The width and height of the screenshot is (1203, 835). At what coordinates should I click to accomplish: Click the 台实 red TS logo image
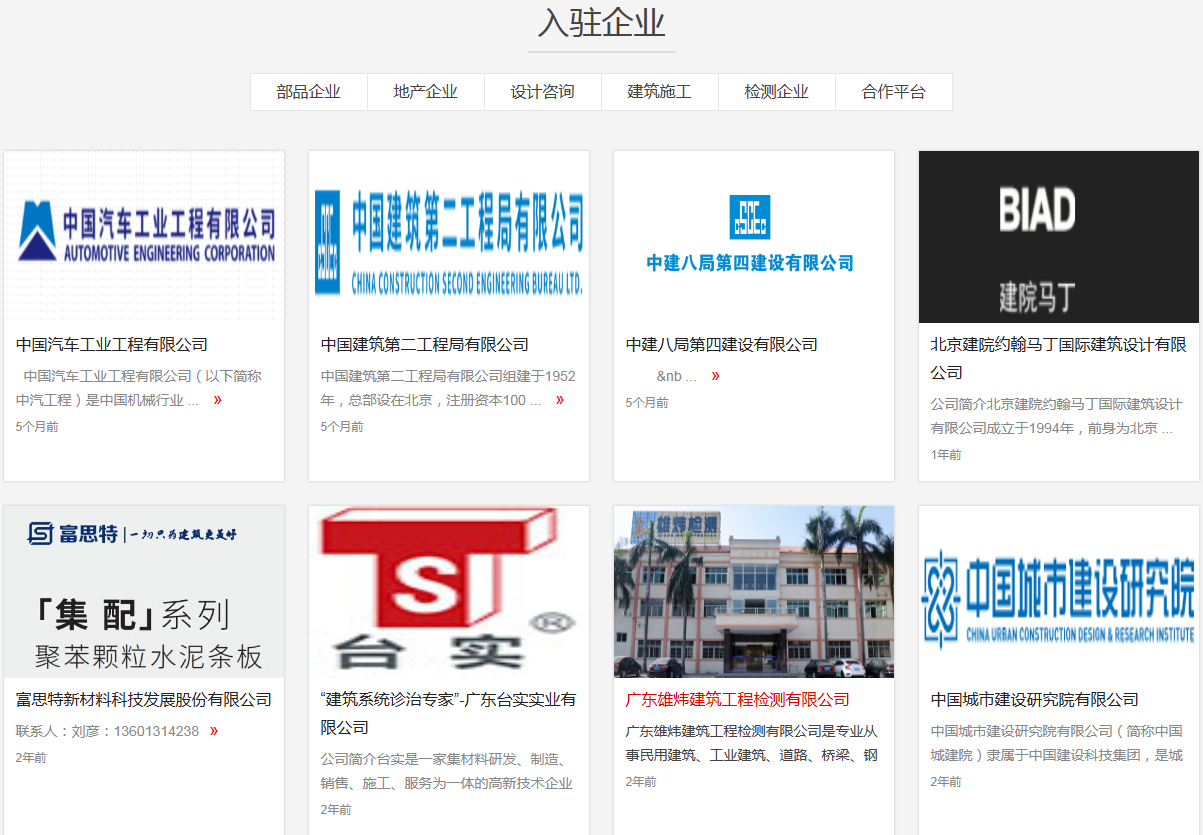click(449, 592)
